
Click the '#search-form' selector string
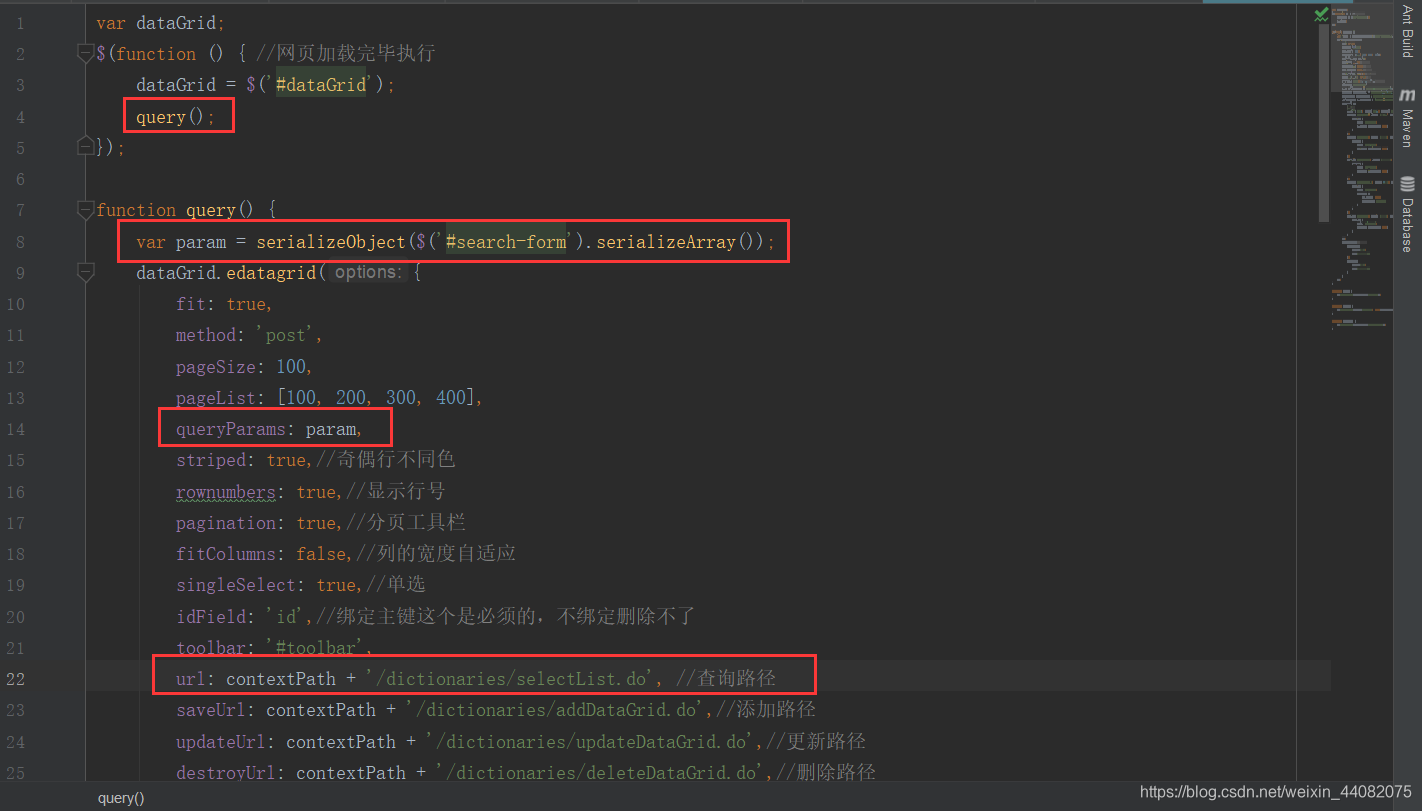(506, 242)
